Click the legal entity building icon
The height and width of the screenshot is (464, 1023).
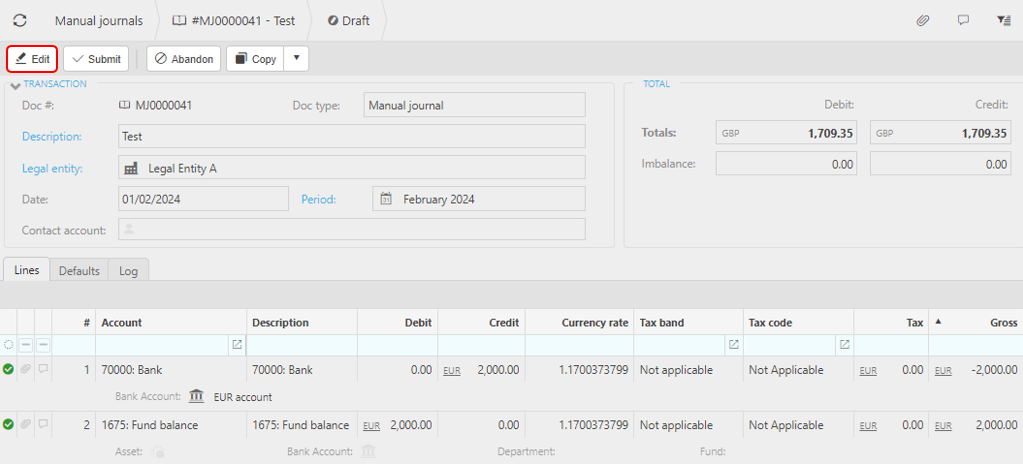pyautogui.click(x=131, y=168)
